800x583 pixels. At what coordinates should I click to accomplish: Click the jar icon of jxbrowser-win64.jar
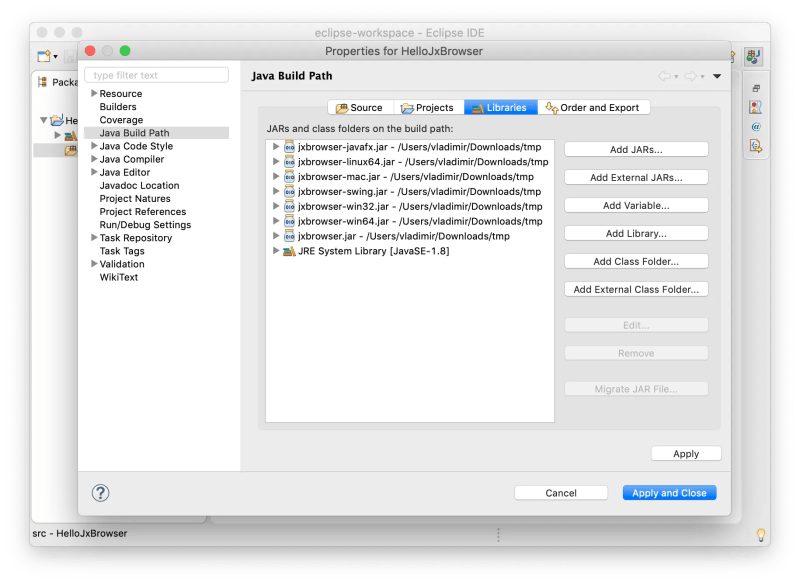[289, 221]
